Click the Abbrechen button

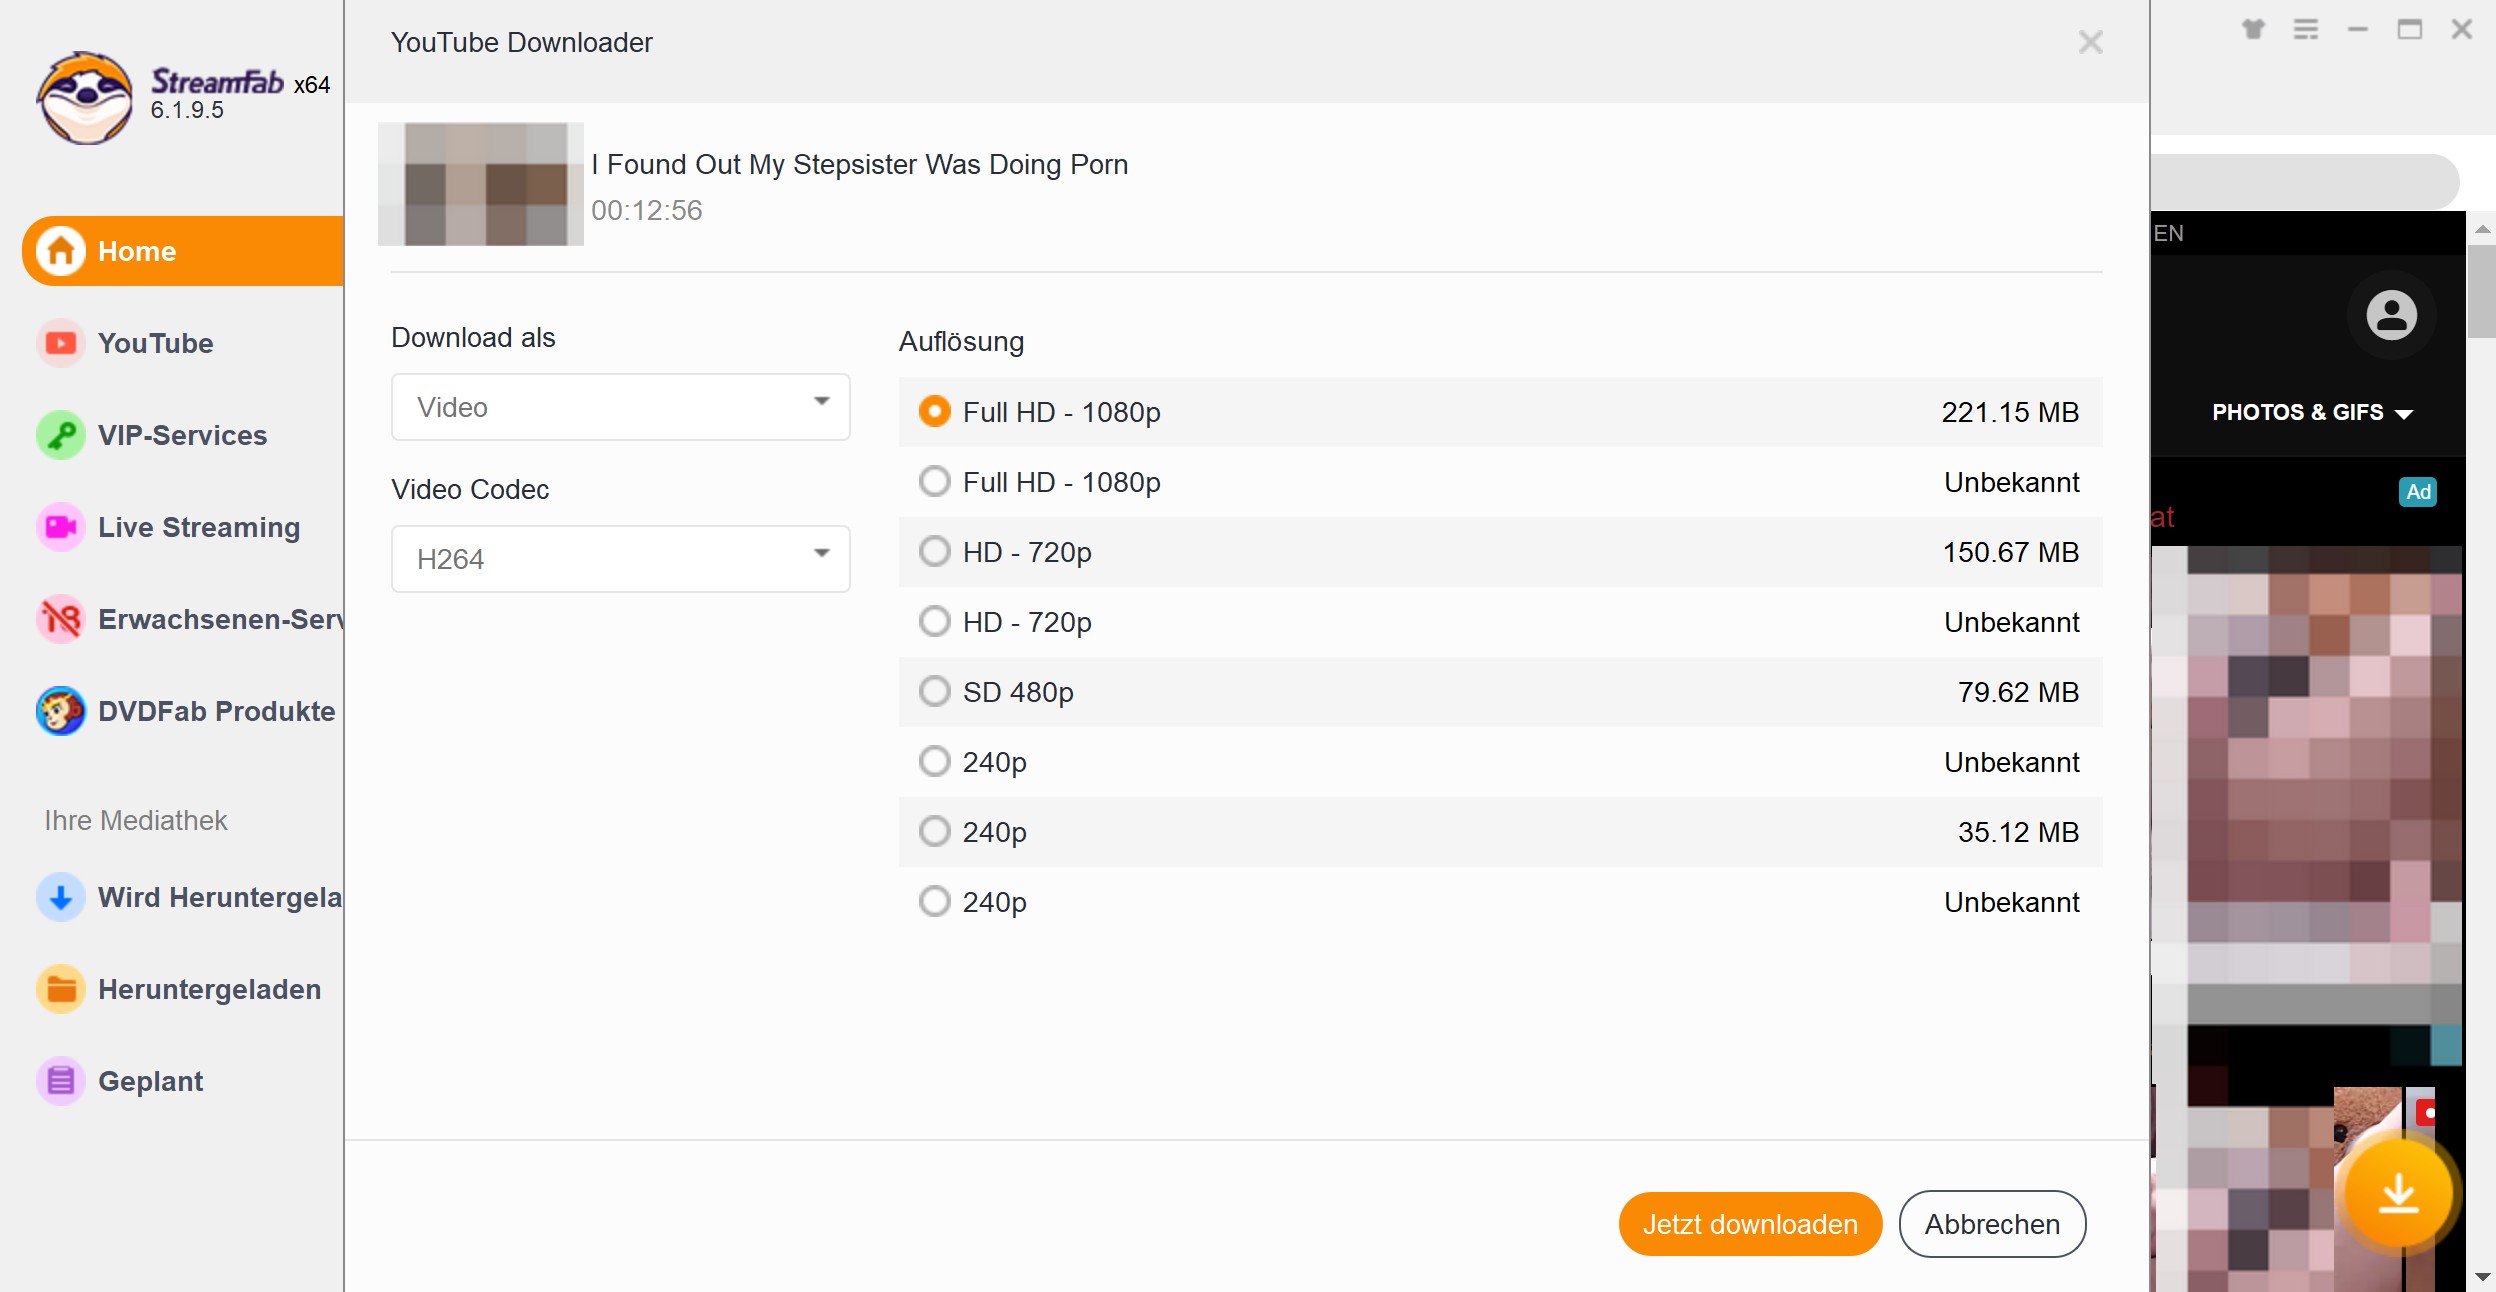click(1991, 1224)
